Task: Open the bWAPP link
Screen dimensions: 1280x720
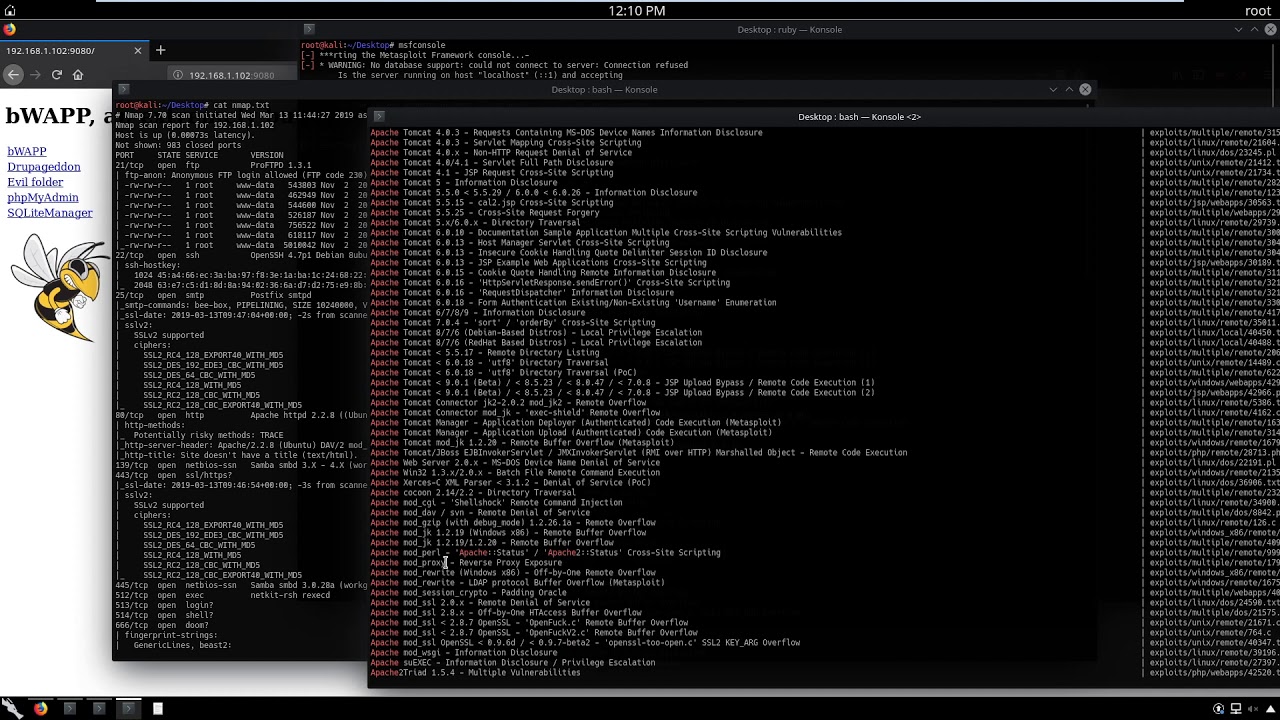Action: pyautogui.click(x=27, y=152)
